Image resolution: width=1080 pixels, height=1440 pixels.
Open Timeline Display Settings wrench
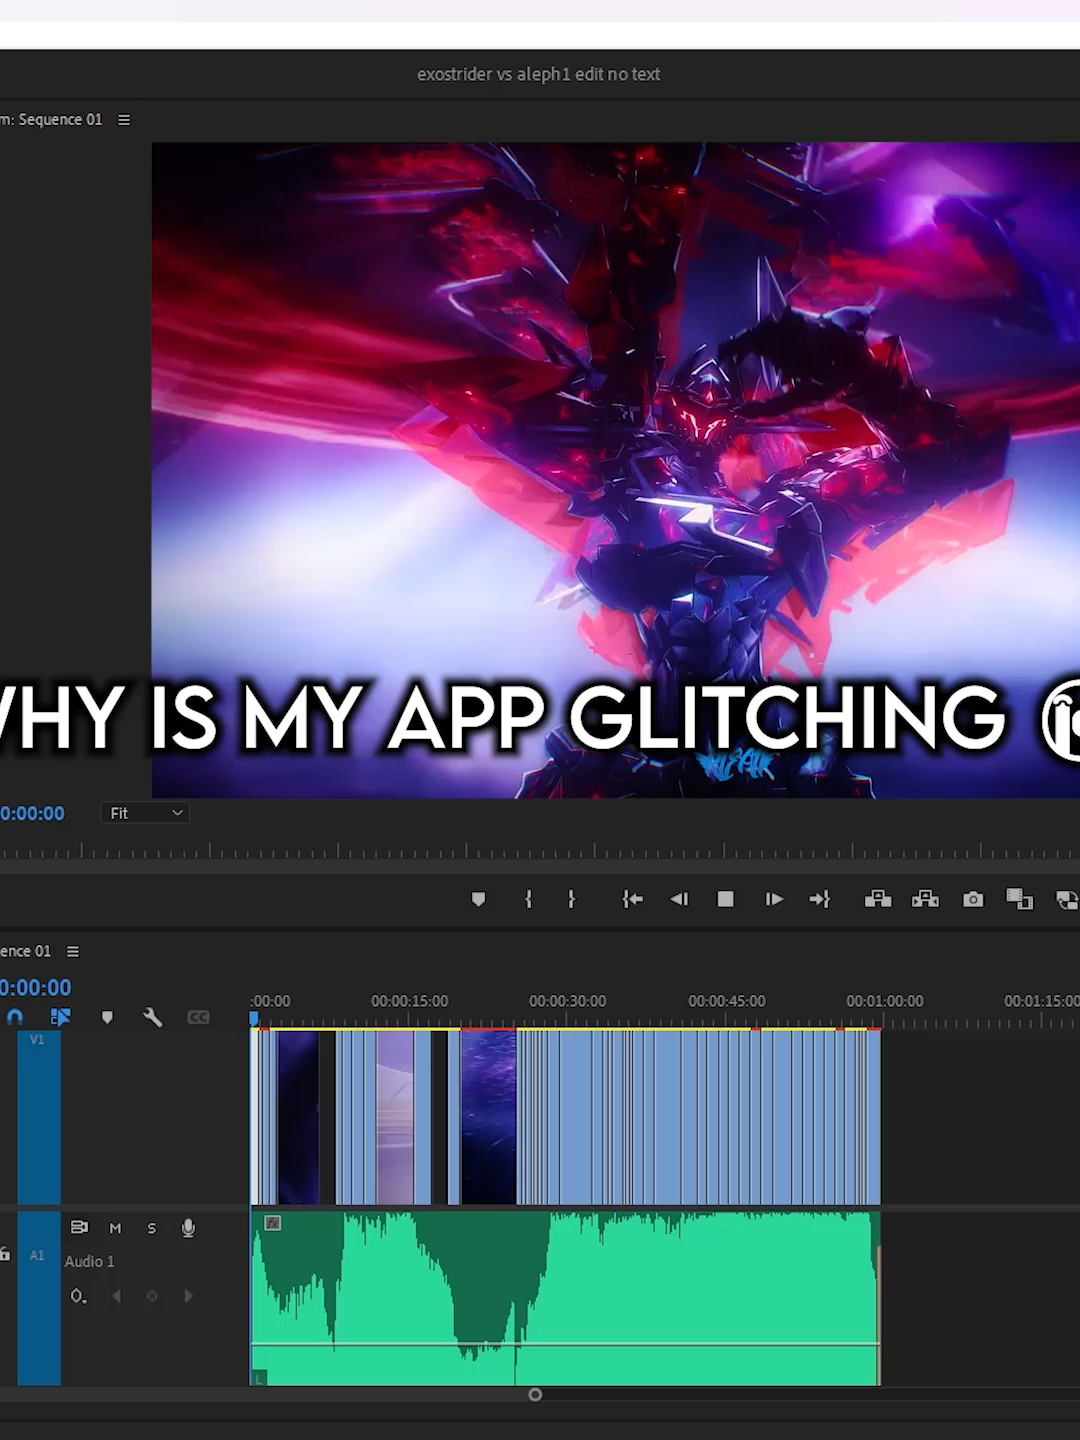(x=152, y=1017)
